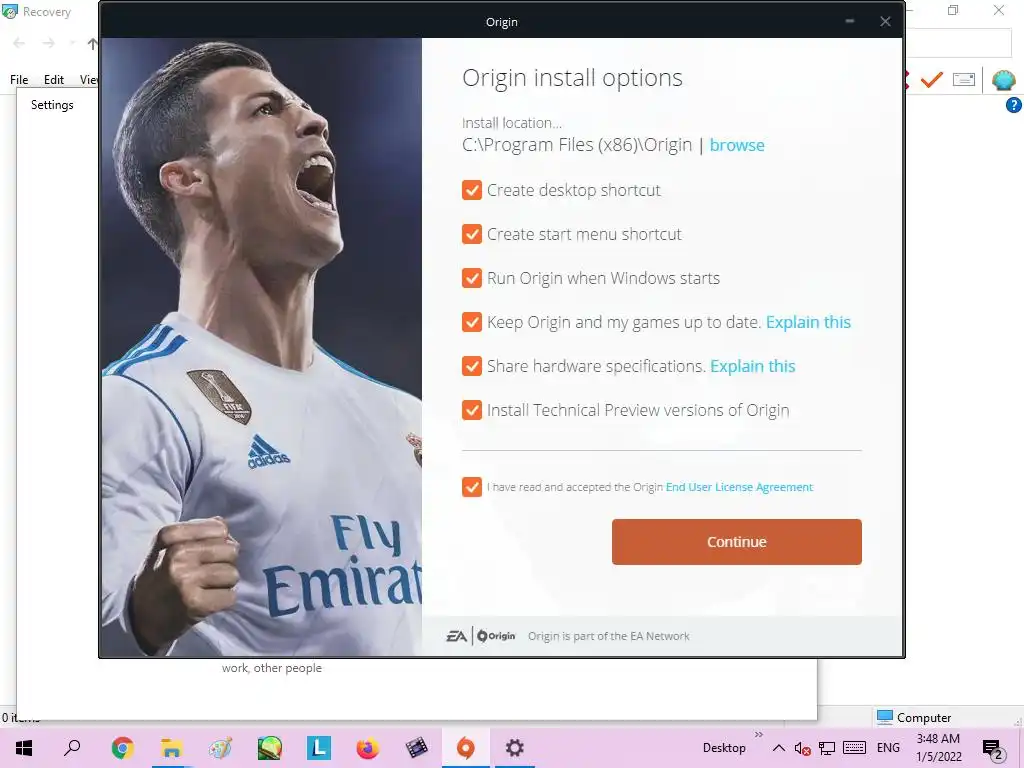Click the back arrow in Recovery window
Viewport: 1024px width, 768px height.
pos(19,43)
